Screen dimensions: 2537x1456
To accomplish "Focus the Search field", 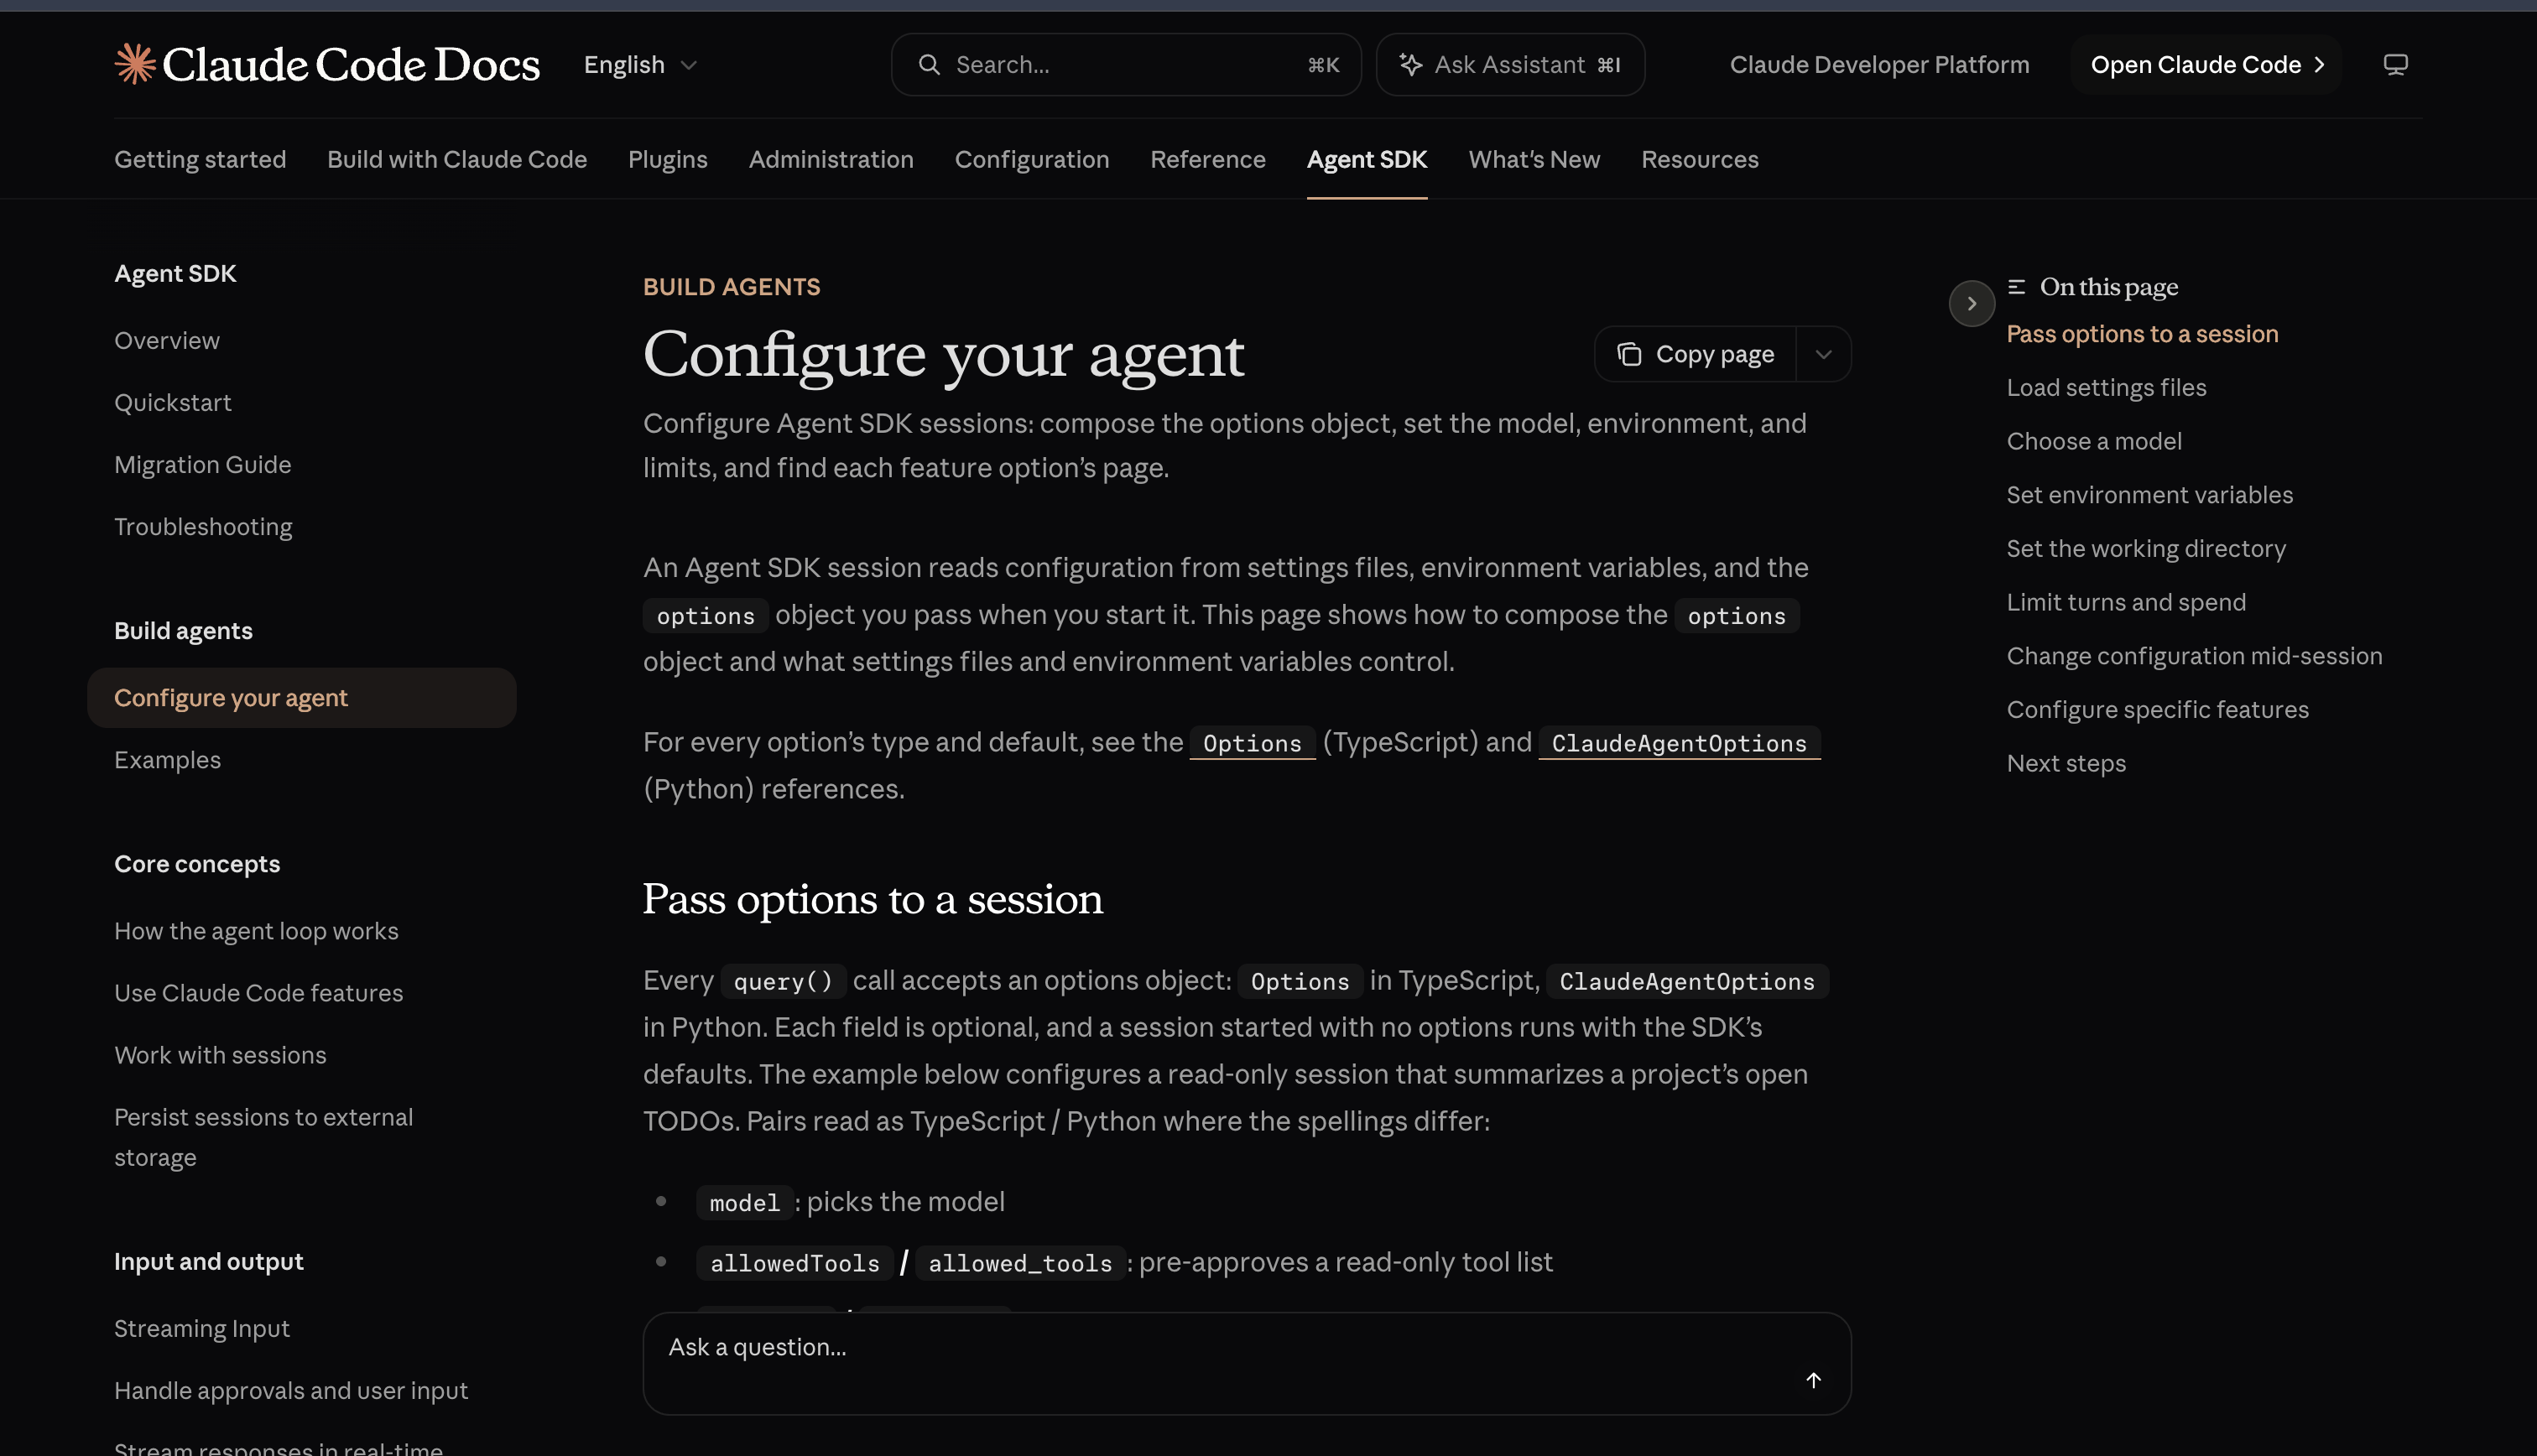I will 1126,65.
